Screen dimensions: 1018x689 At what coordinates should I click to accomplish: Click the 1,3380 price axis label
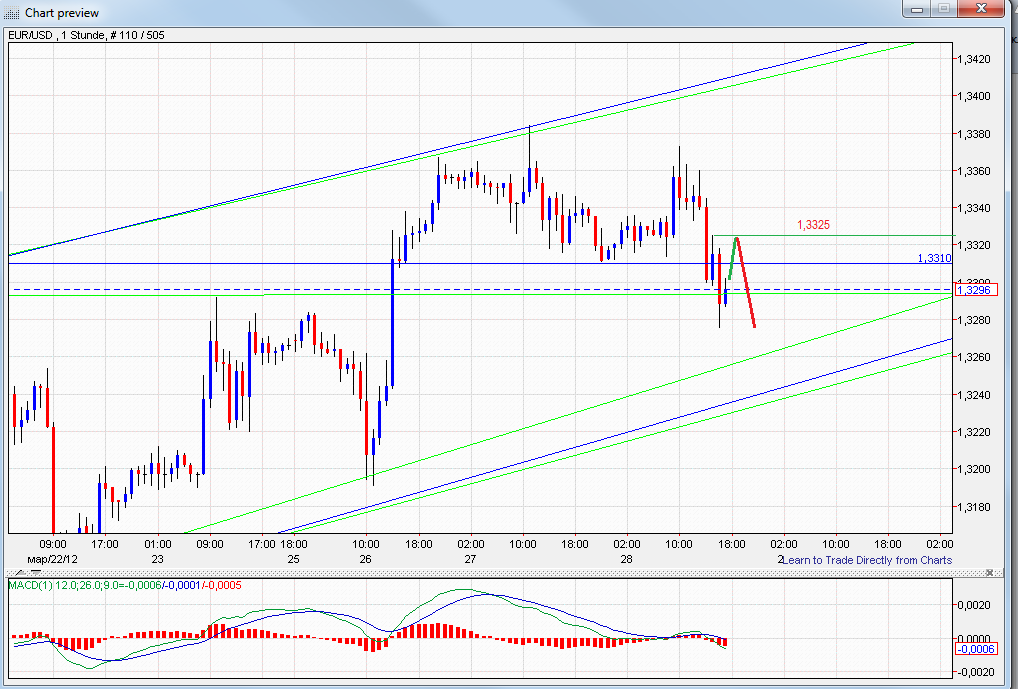click(973, 134)
